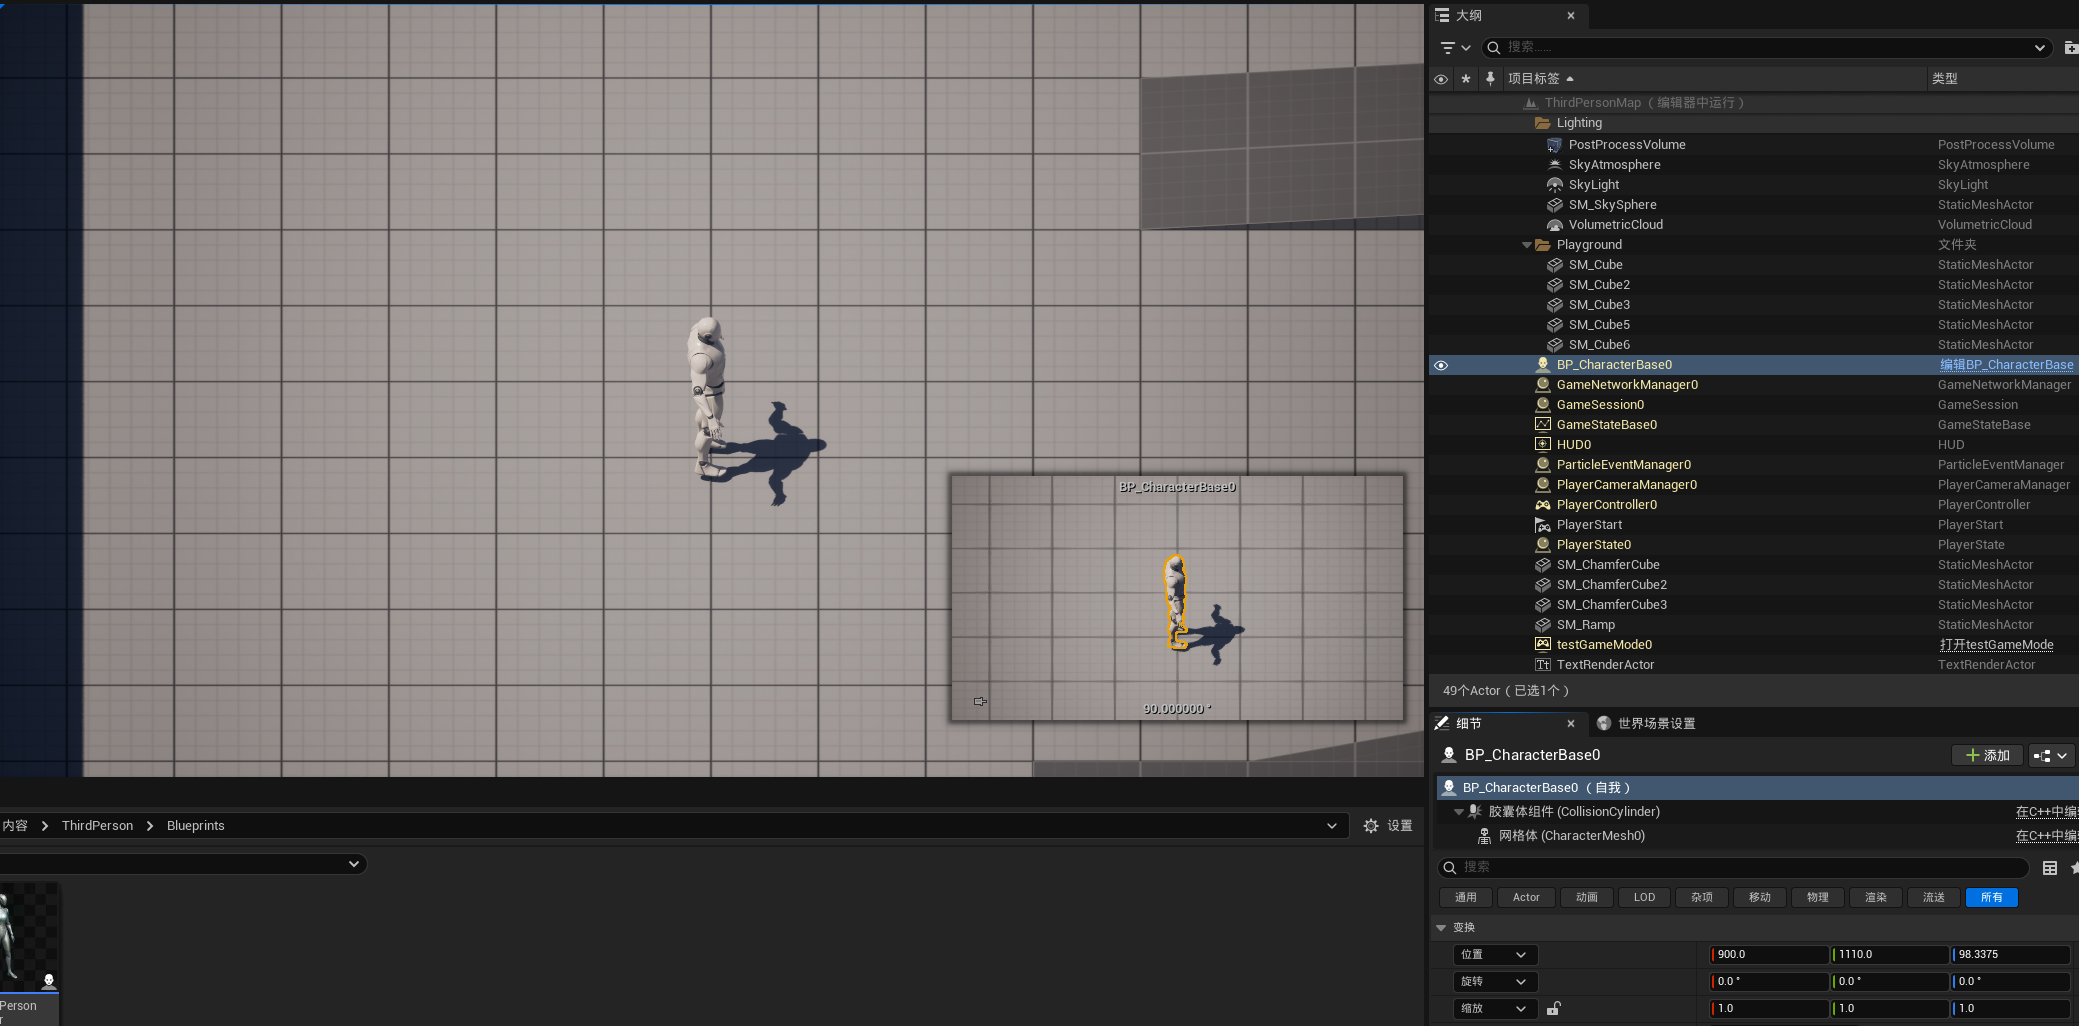The image size is (2079, 1026).
Task: Toggle visibility eye for BP_CharacterBase0
Action: (x=1441, y=365)
